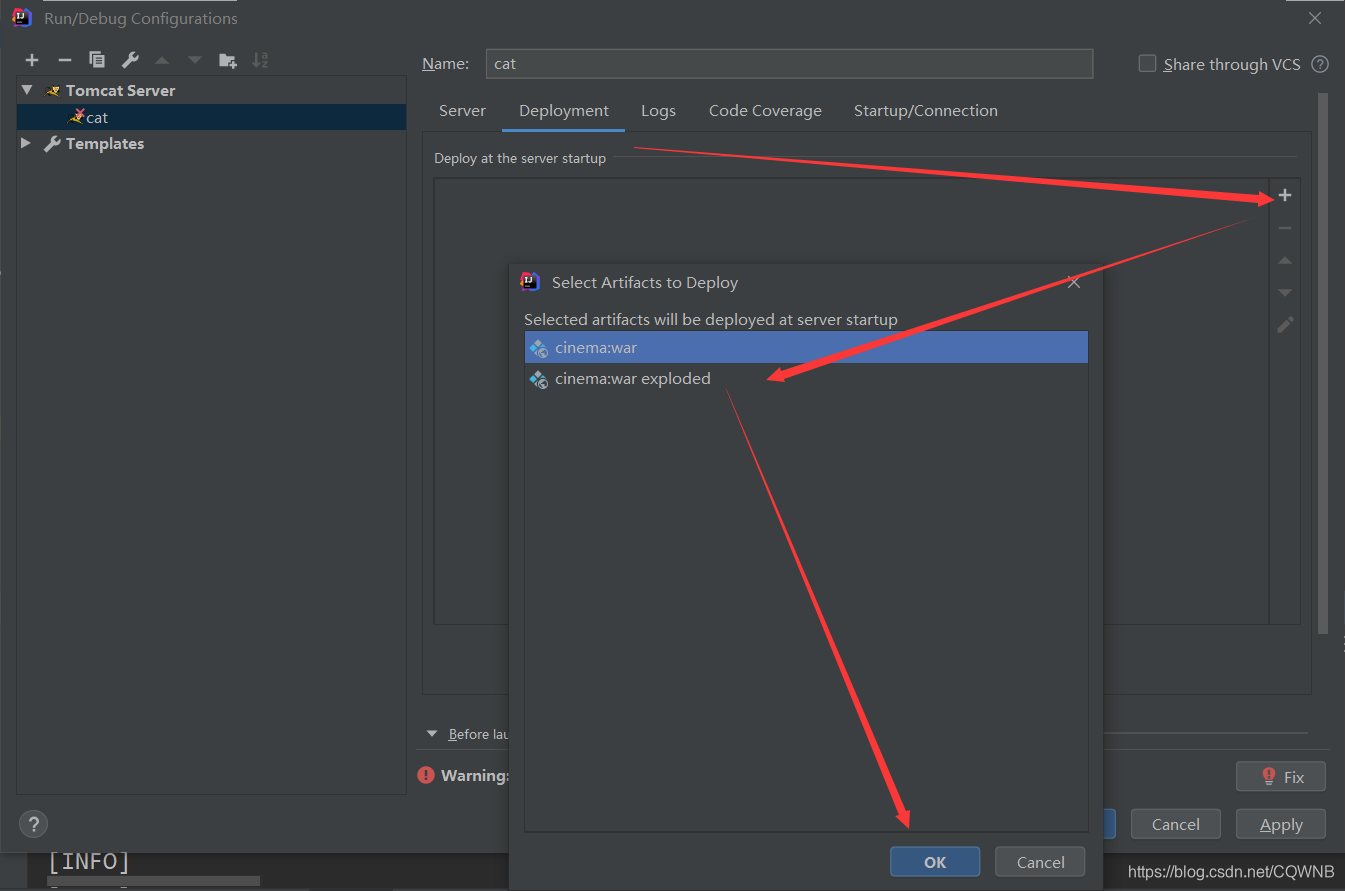Open the Logs tab
This screenshot has height=891, width=1345.
(x=658, y=111)
